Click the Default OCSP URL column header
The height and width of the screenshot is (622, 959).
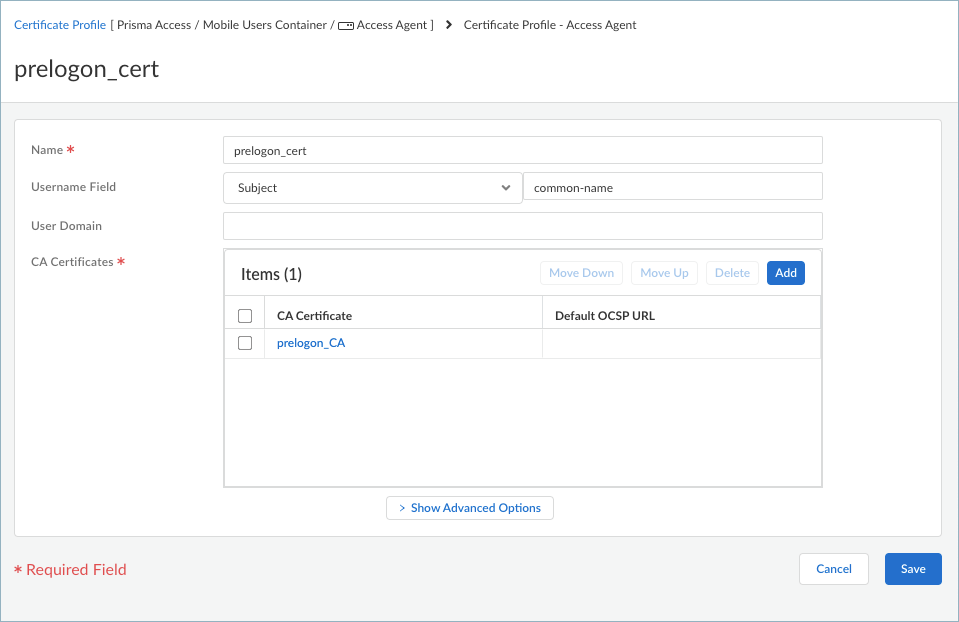604,316
